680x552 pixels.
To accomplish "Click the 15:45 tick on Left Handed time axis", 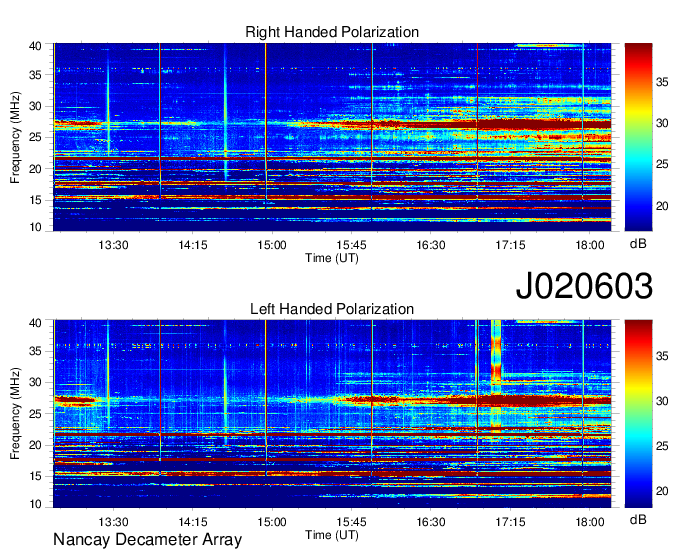I will (x=351, y=522).
